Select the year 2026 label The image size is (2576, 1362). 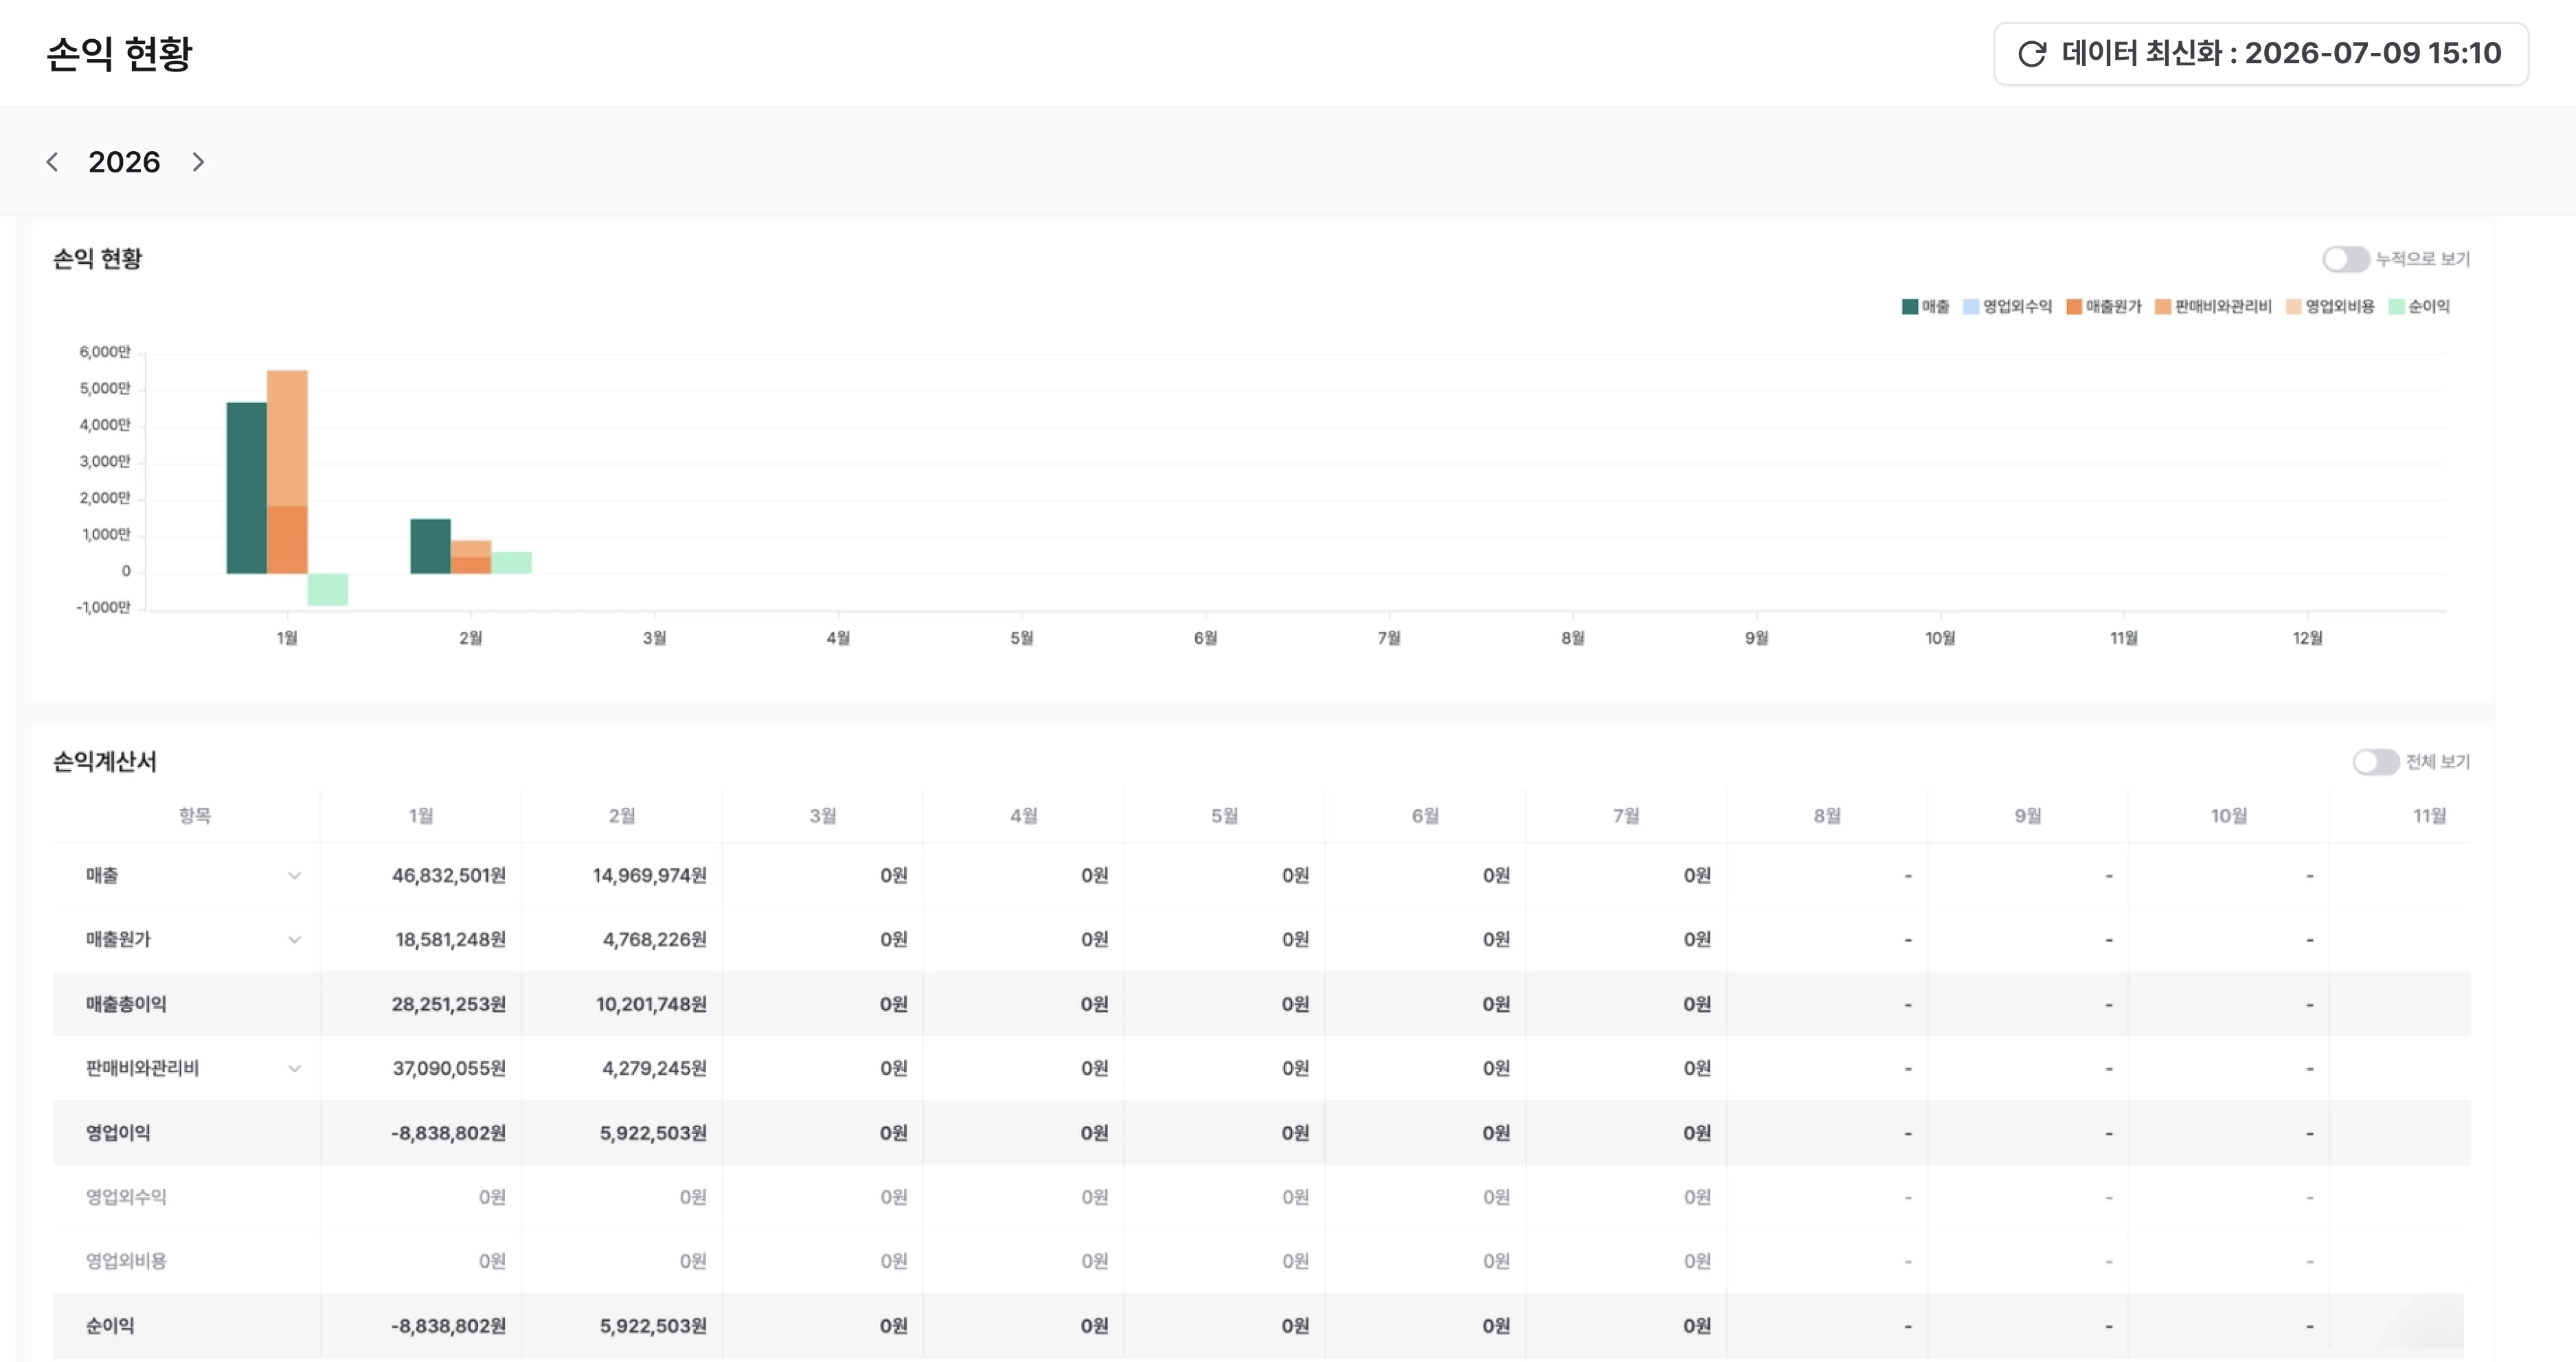click(x=124, y=162)
